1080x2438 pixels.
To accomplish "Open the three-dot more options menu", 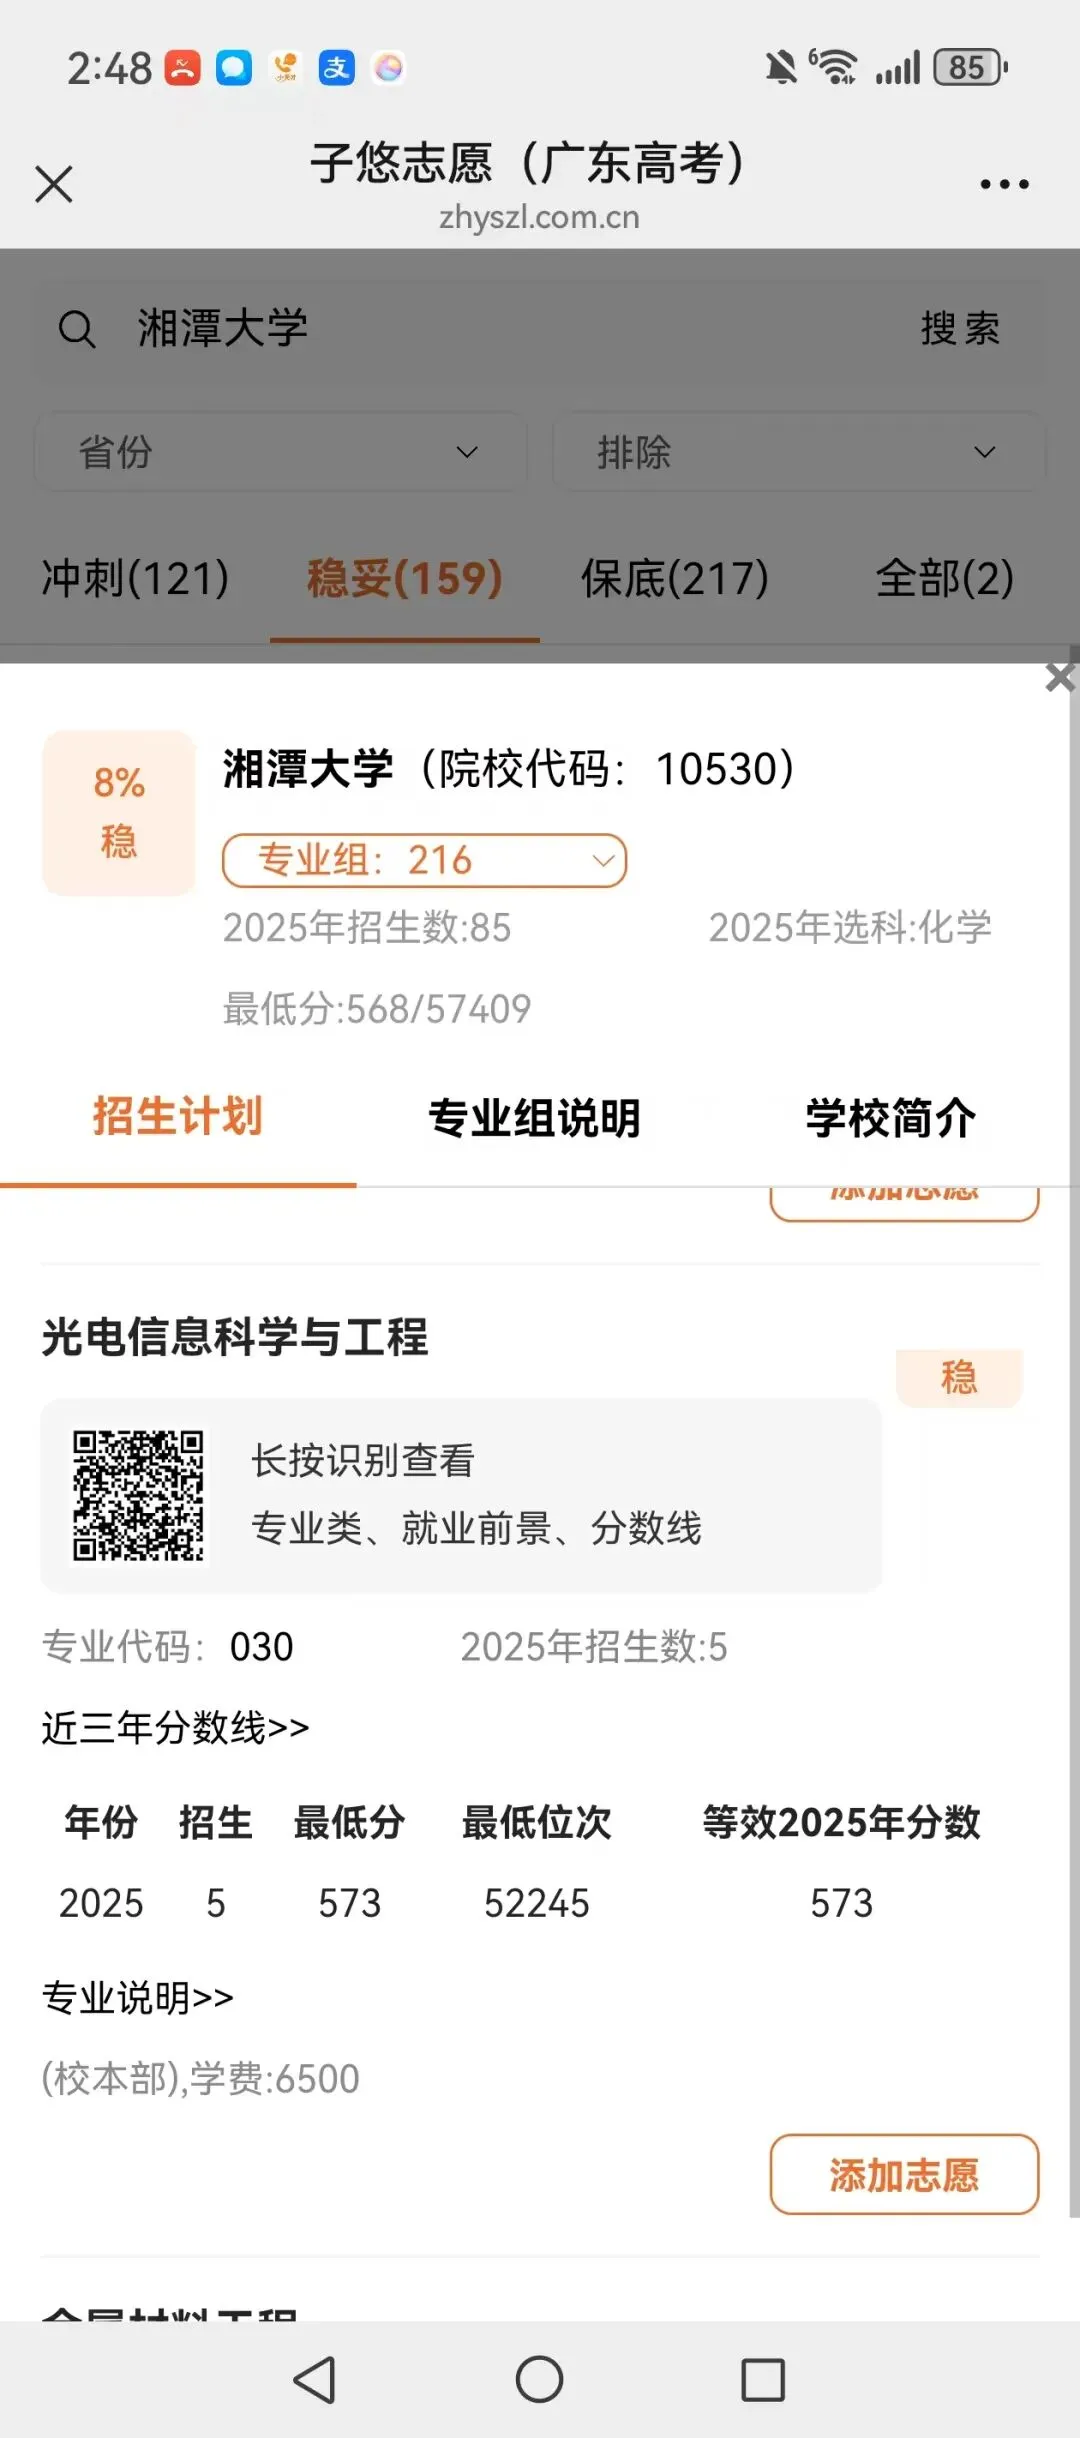I will point(1004,184).
